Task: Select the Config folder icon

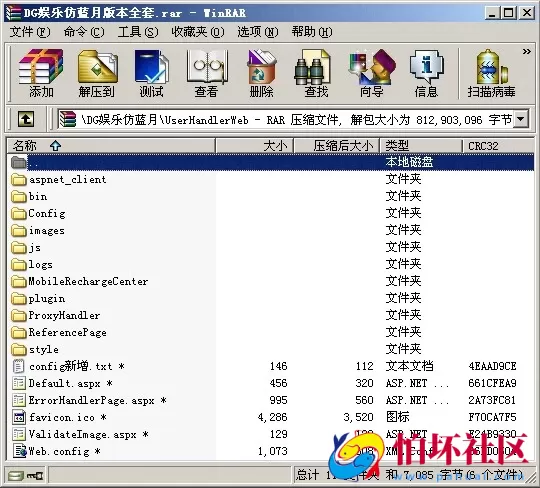Action: click(x=19, y=214)
